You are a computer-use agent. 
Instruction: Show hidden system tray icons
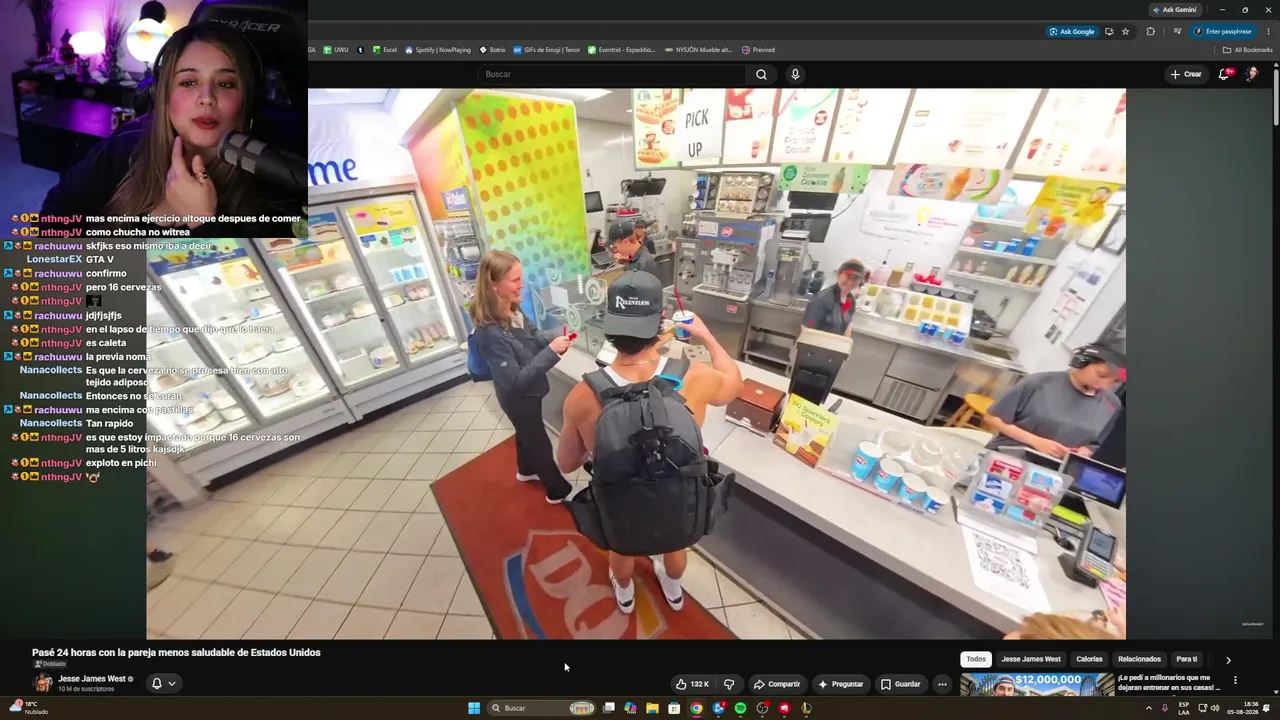(1148, 708)
